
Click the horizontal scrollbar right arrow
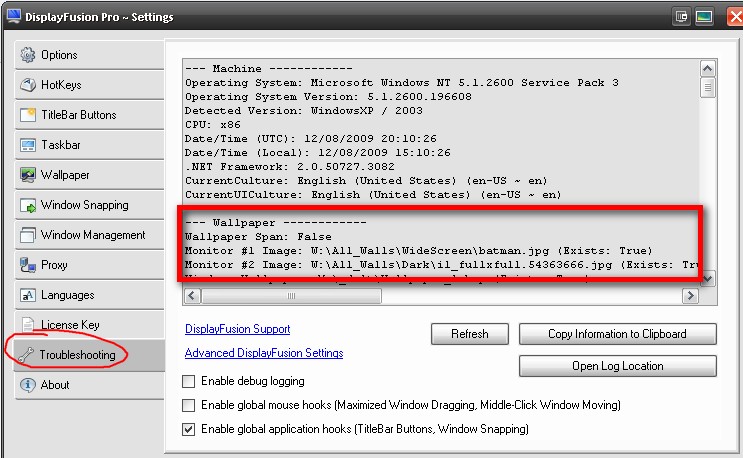690,296
